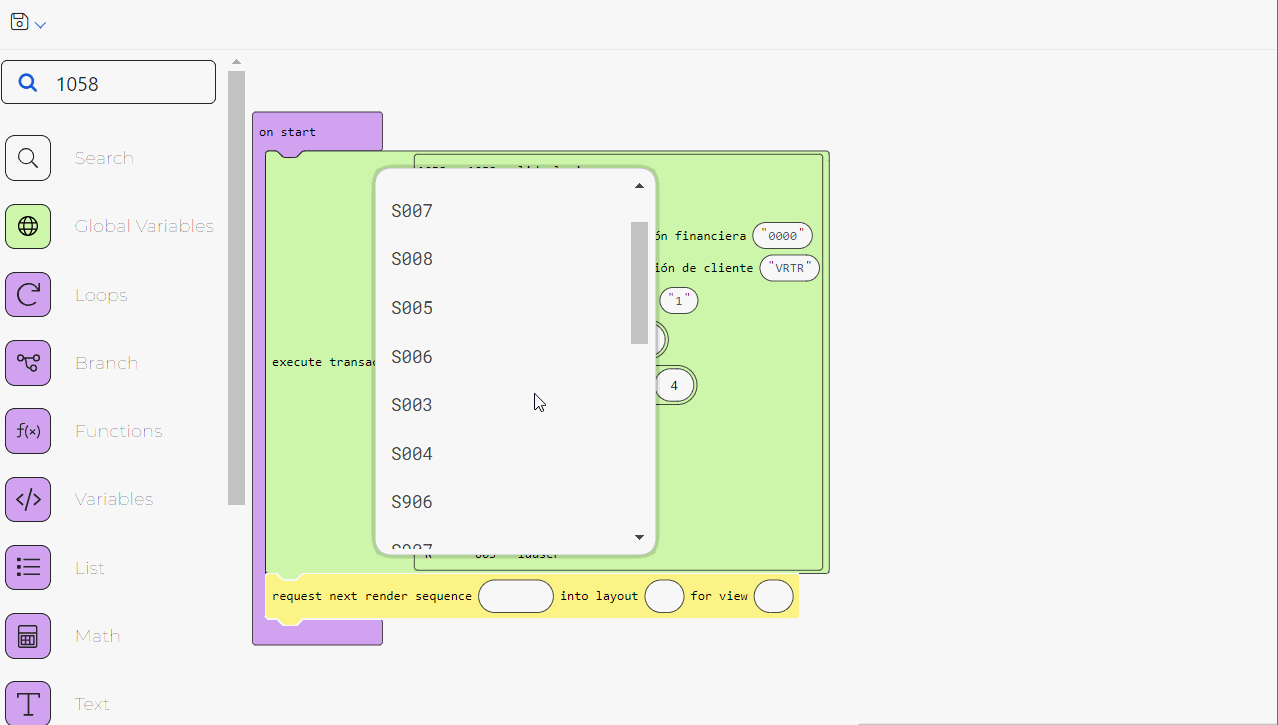Click the dropdown list scrollbar thumb
Image resolution: width=1278 pixels, height=725 pixels.
pyautogui.click(x=639, y=282)
